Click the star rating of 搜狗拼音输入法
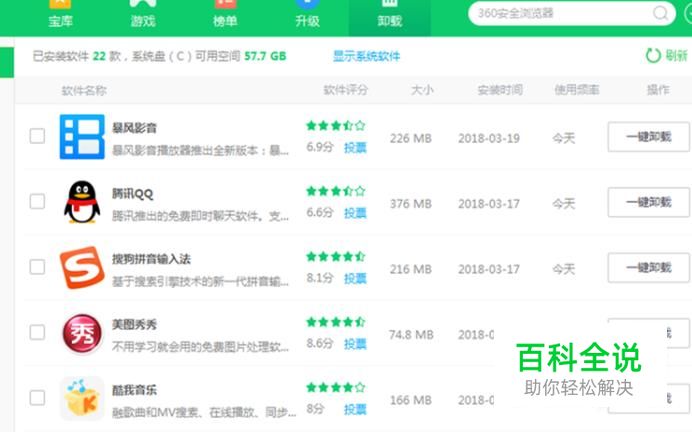692x432 pixels. point(336,256)
